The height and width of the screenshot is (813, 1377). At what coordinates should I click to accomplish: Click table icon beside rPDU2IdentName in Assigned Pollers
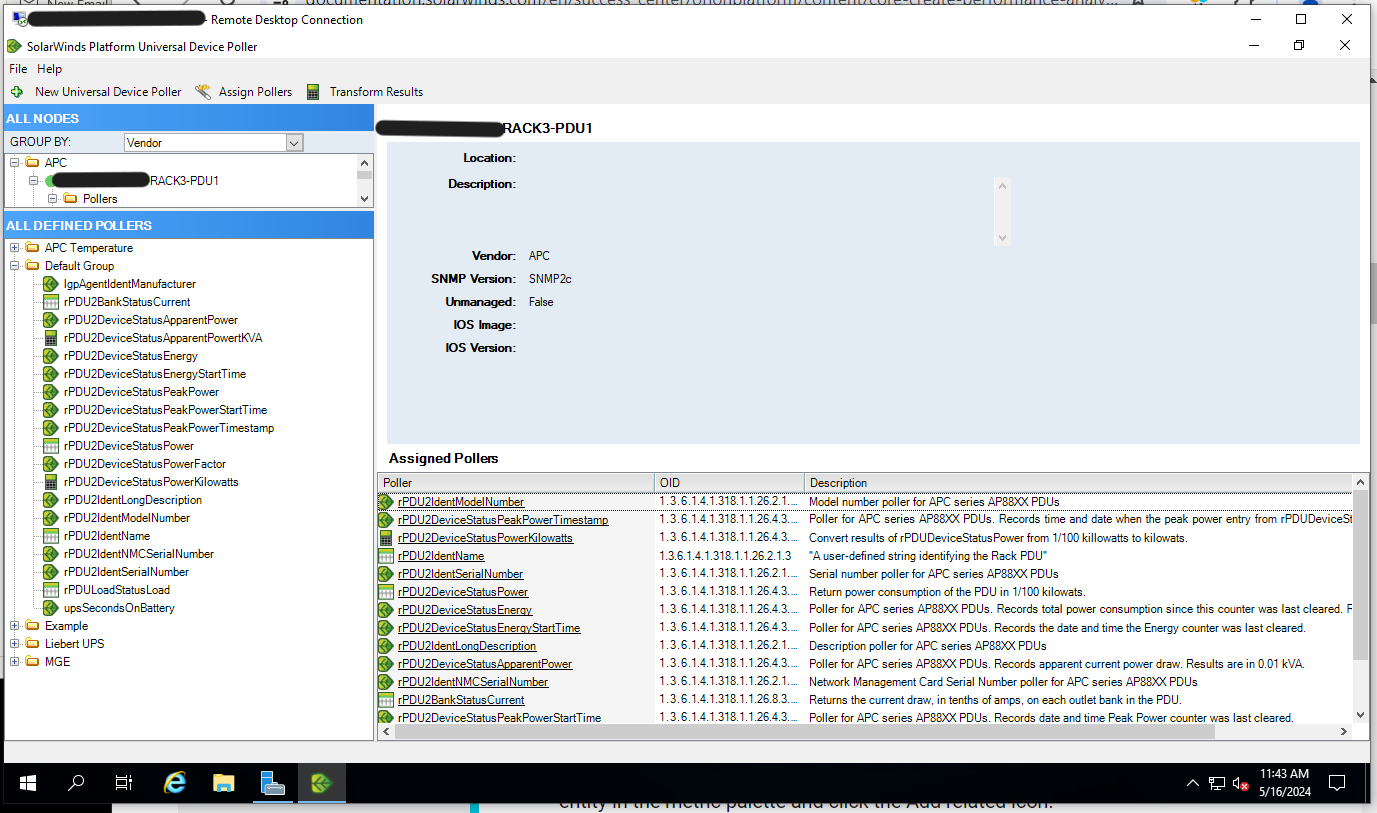pos(386,556)
